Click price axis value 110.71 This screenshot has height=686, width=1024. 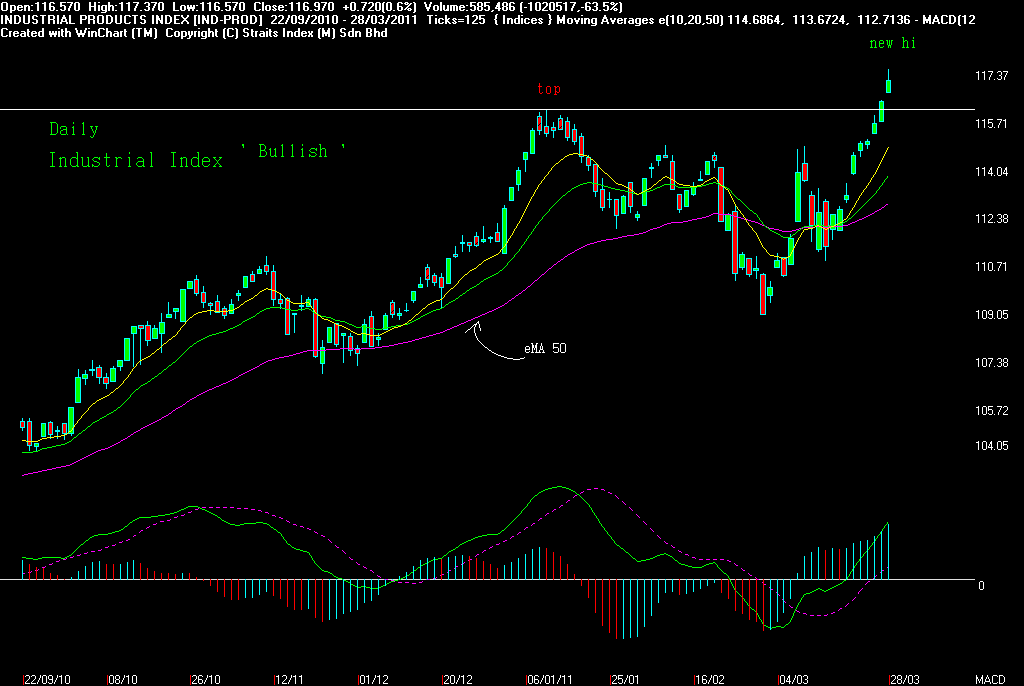(x=991, y=266)
